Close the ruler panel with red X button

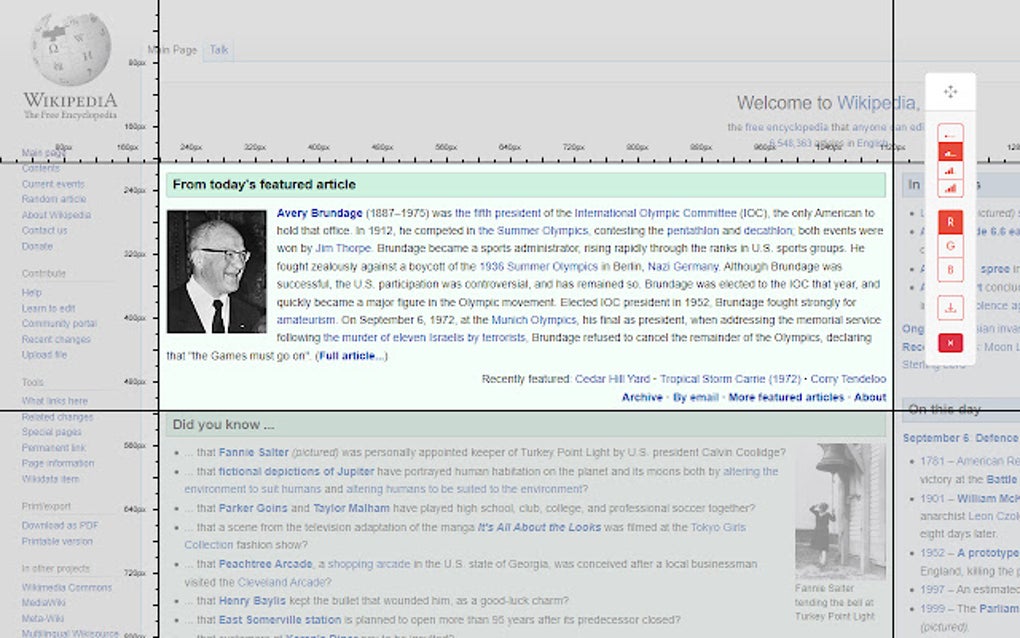pyautogui.click(x=950, y=343)
